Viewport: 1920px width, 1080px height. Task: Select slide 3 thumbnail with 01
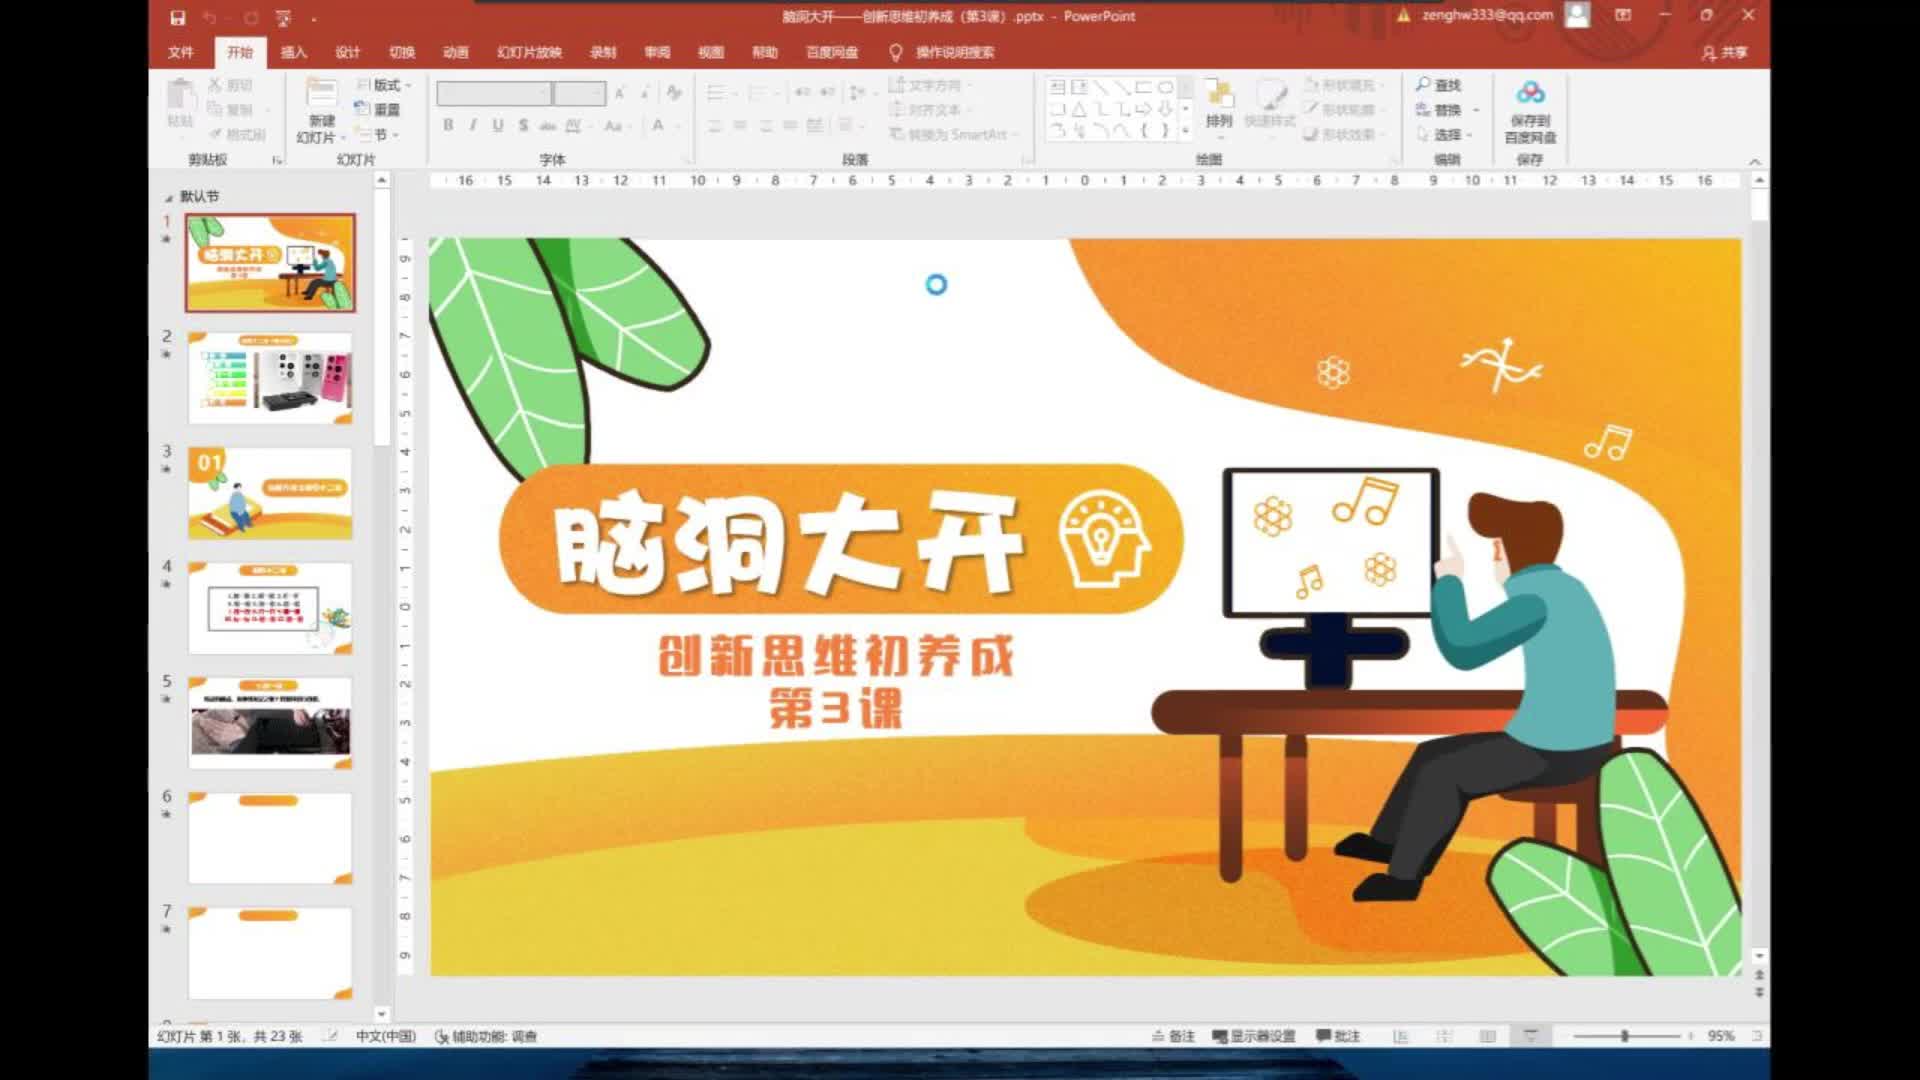pos(270,493)
